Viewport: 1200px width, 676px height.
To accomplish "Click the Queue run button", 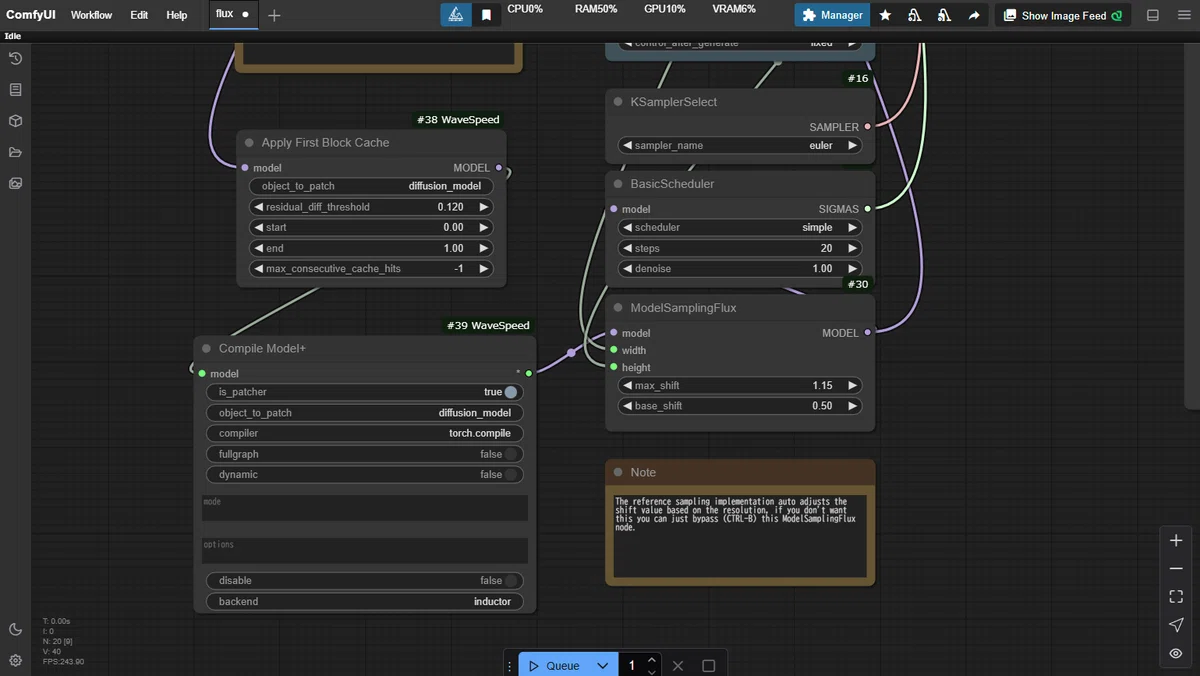I will point(554,665).
